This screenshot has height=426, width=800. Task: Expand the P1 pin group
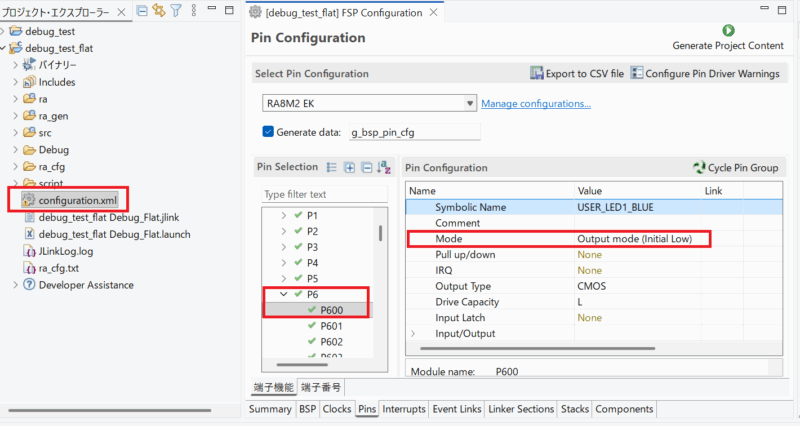[x=284, y=216]
